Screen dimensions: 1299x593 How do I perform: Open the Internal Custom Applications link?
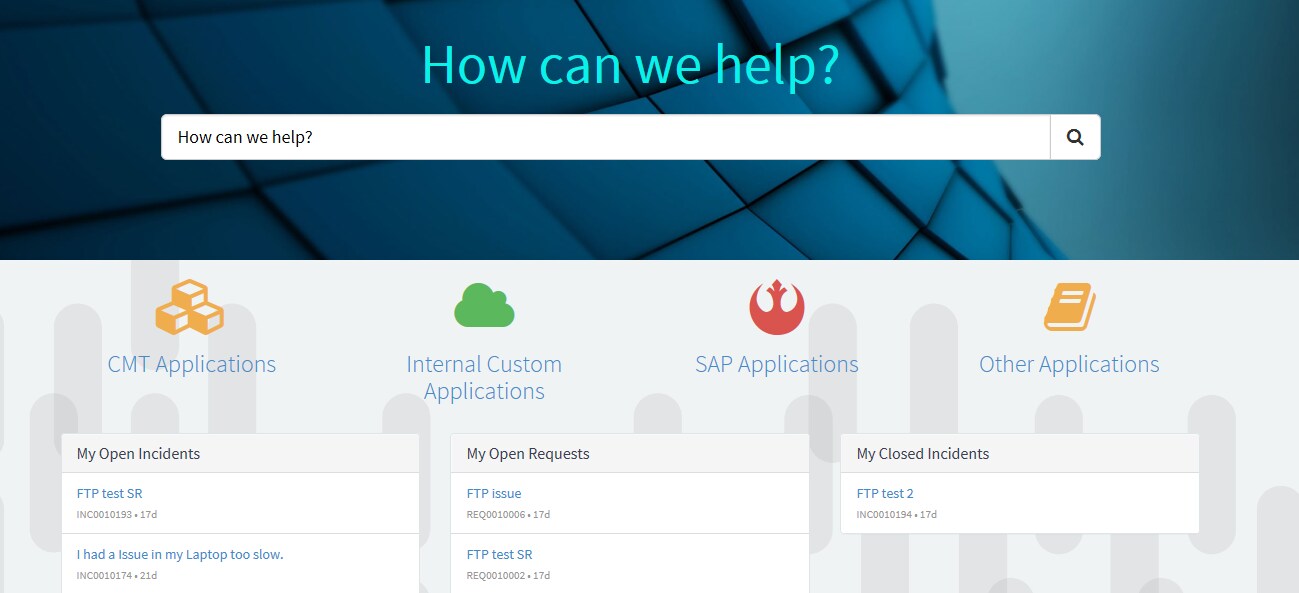tap(484, 377)
